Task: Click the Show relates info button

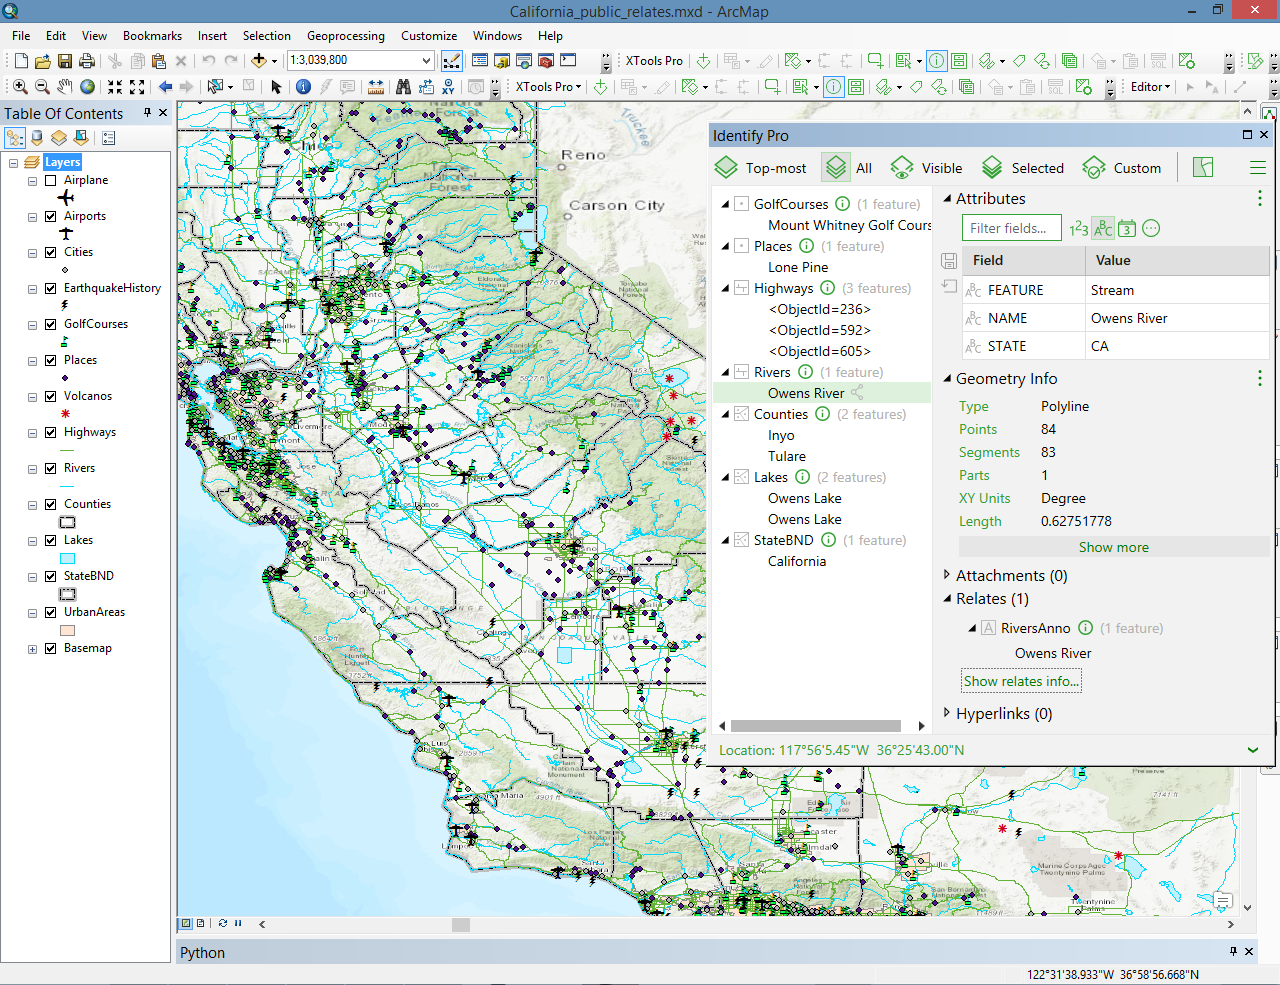Action: tap(1021, 681)
